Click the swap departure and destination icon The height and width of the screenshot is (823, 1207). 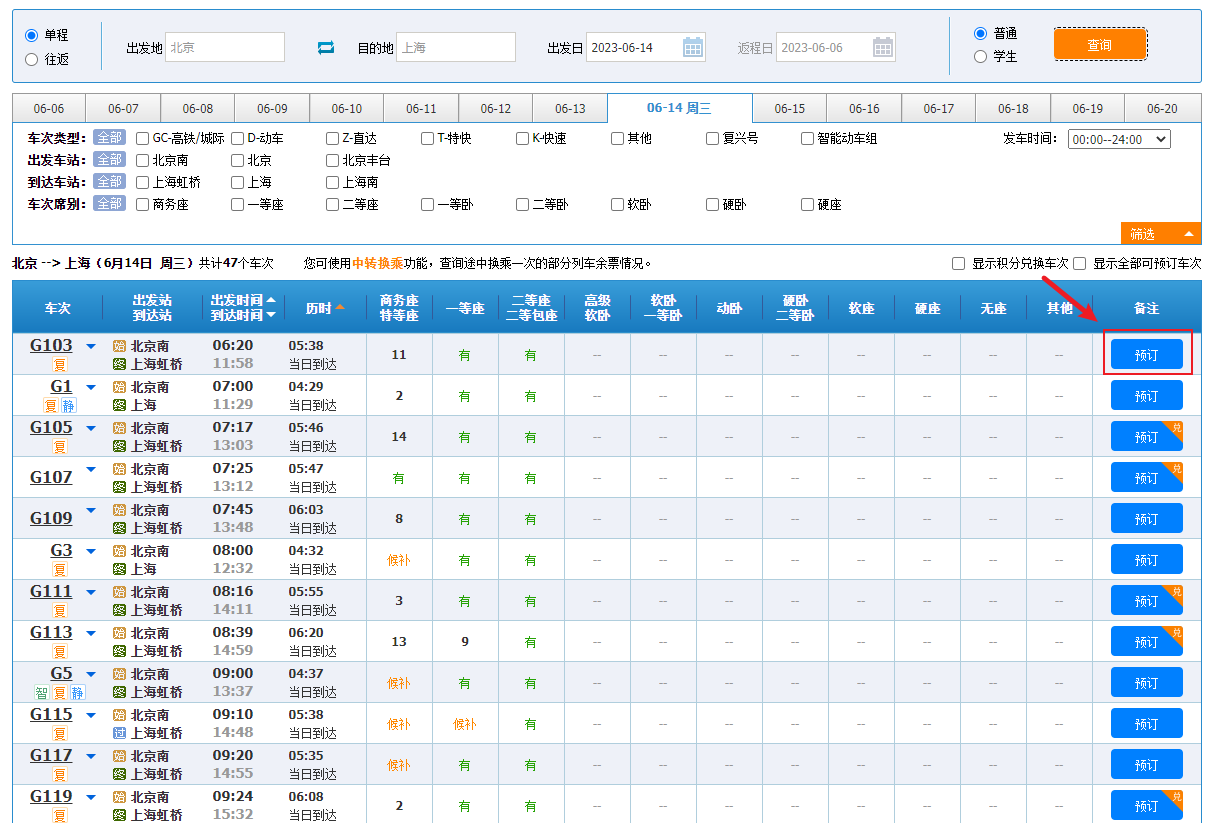point(326,47)
